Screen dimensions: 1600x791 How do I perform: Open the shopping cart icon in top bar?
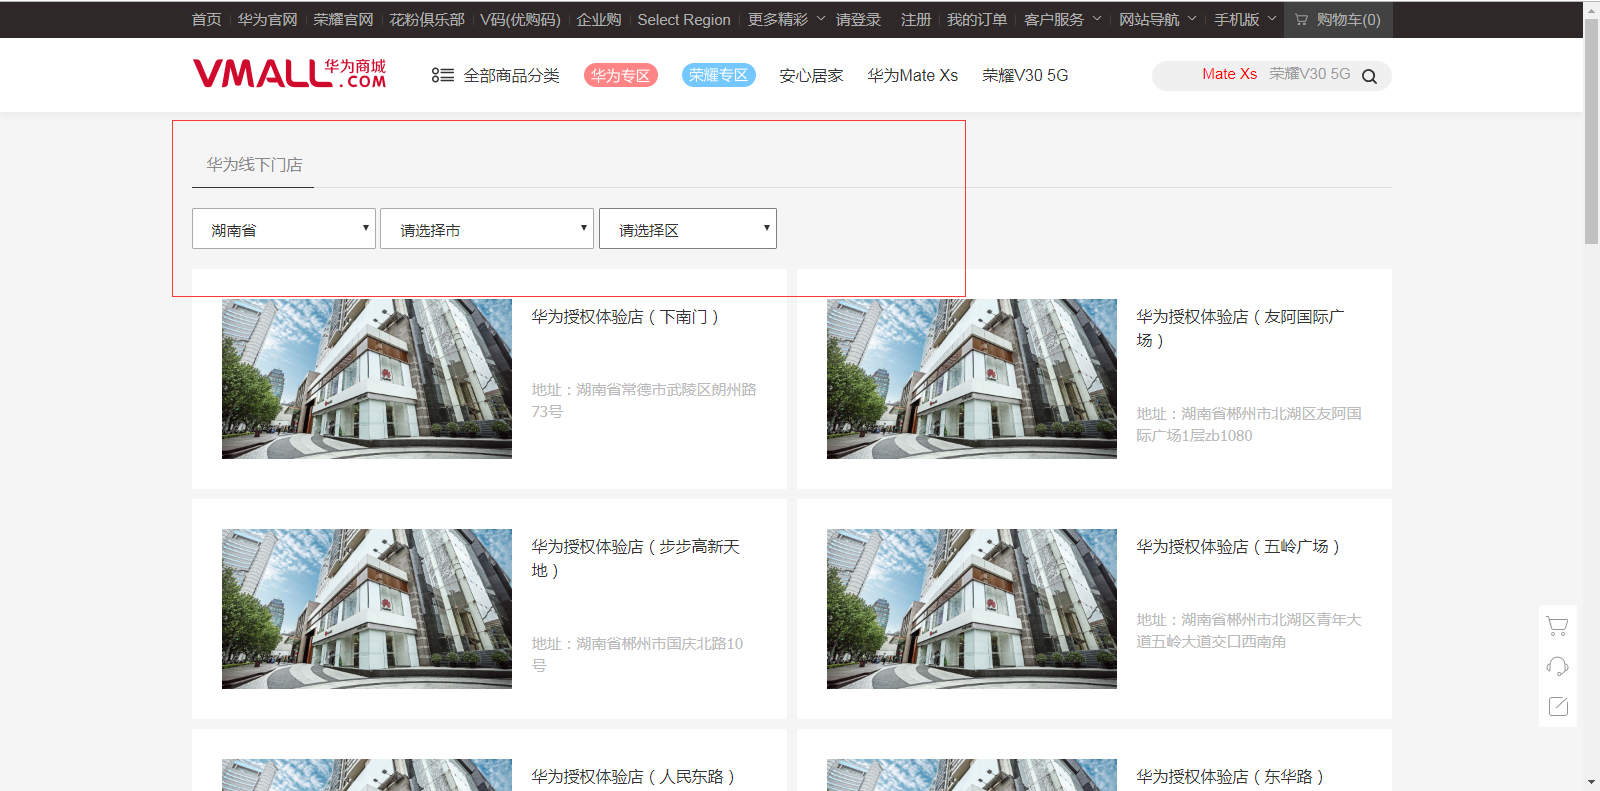[1301, 20]
